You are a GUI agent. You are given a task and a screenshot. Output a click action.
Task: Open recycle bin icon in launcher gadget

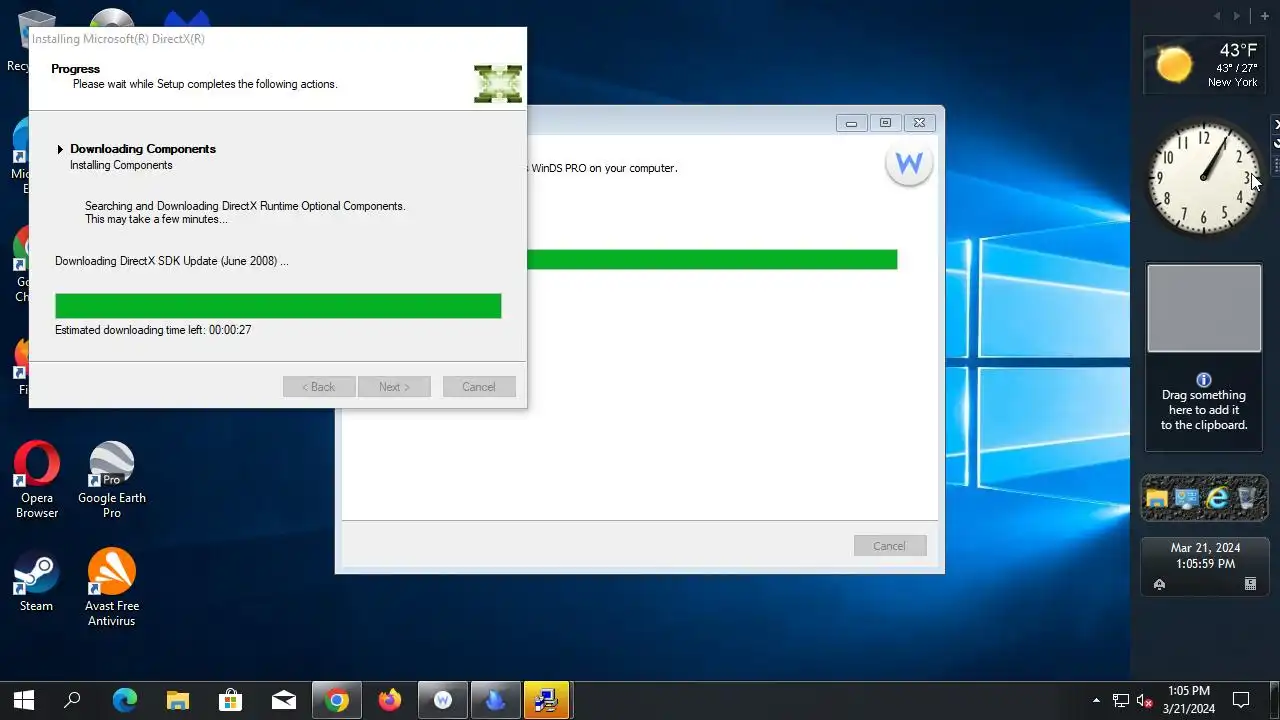pos(1247,498)
